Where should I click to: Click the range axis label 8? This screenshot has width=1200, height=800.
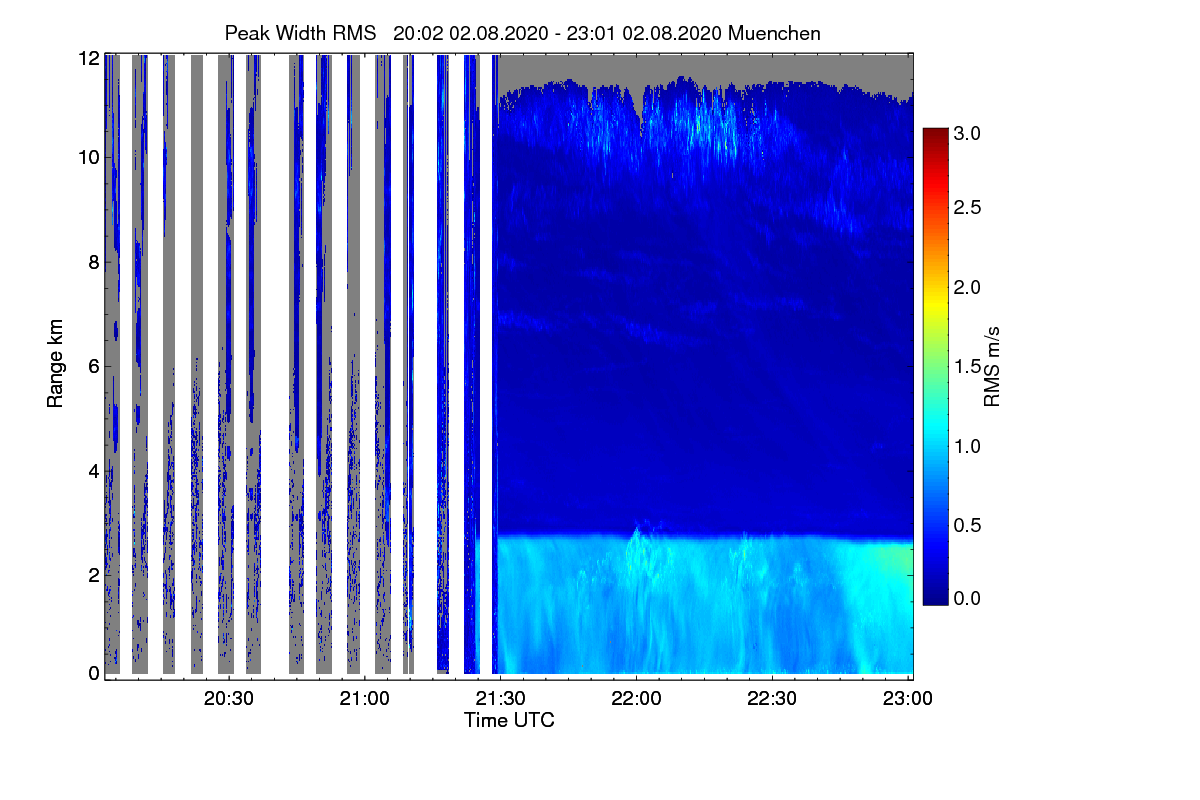(x=94, y=262)
